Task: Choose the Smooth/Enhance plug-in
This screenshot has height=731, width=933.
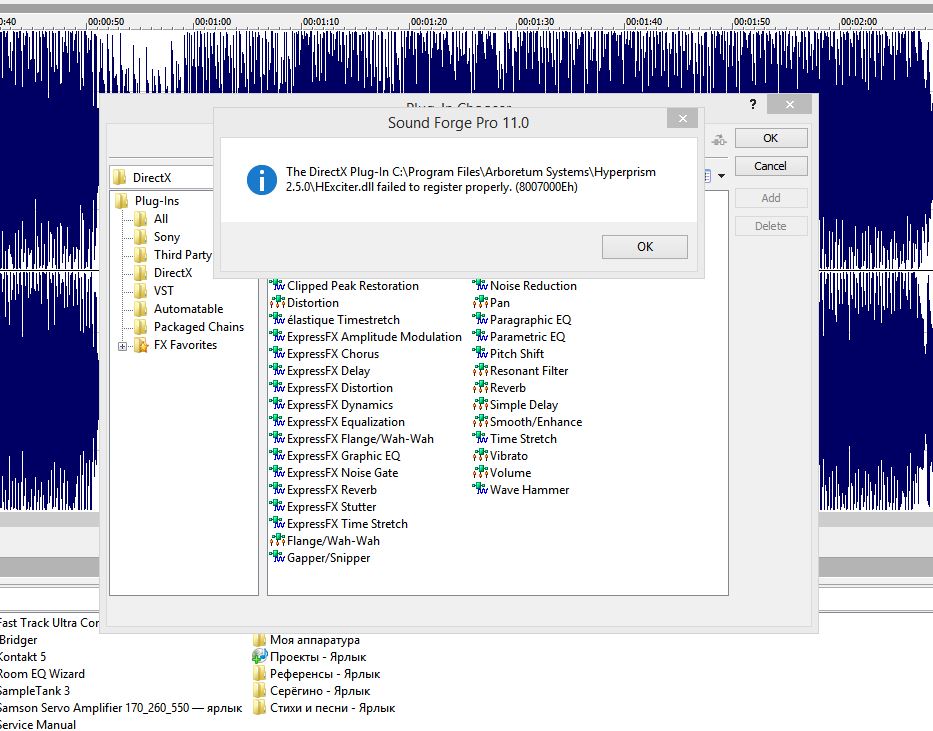Action: [x=528, y=422]
